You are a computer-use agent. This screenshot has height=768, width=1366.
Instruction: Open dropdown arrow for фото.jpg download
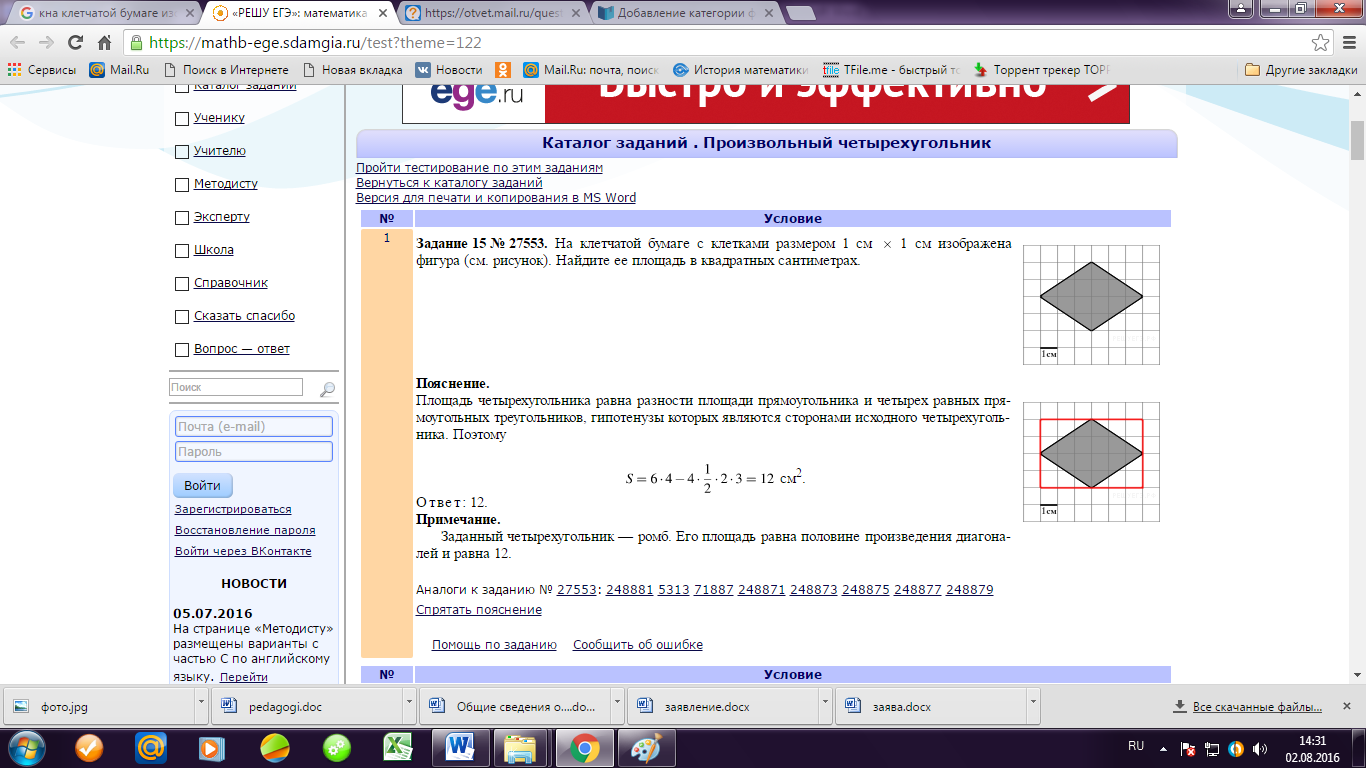201,706
